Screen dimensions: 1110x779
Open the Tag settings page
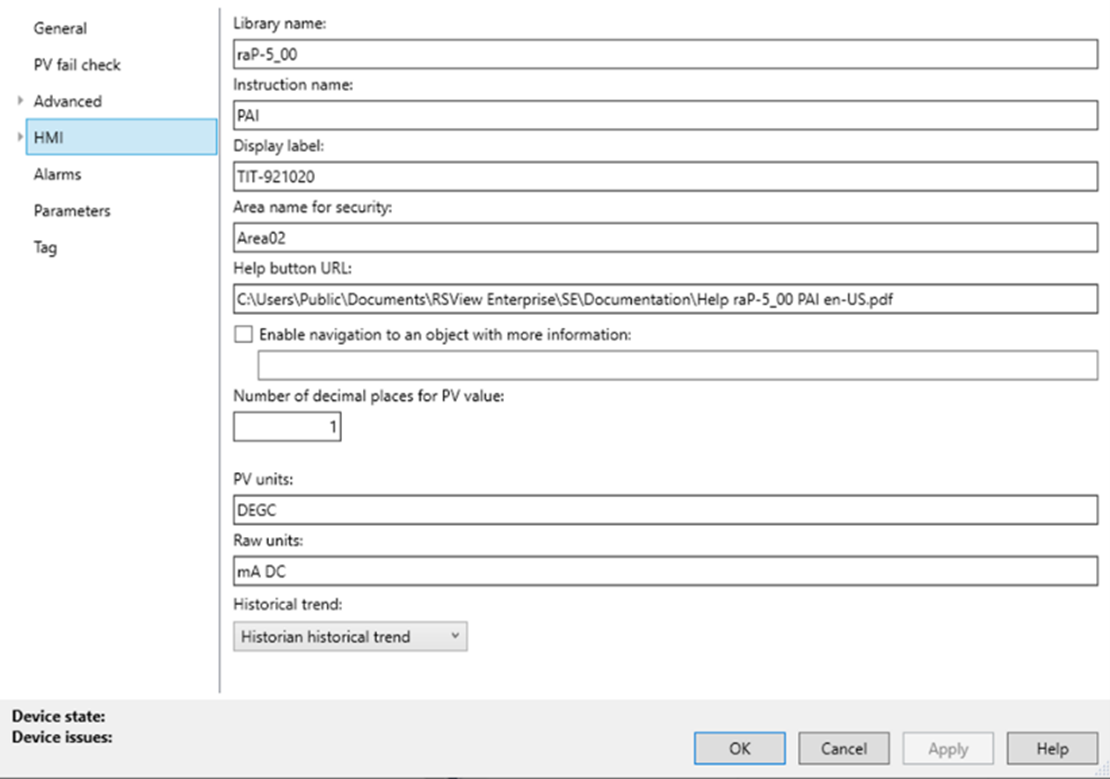click(44, 247)
